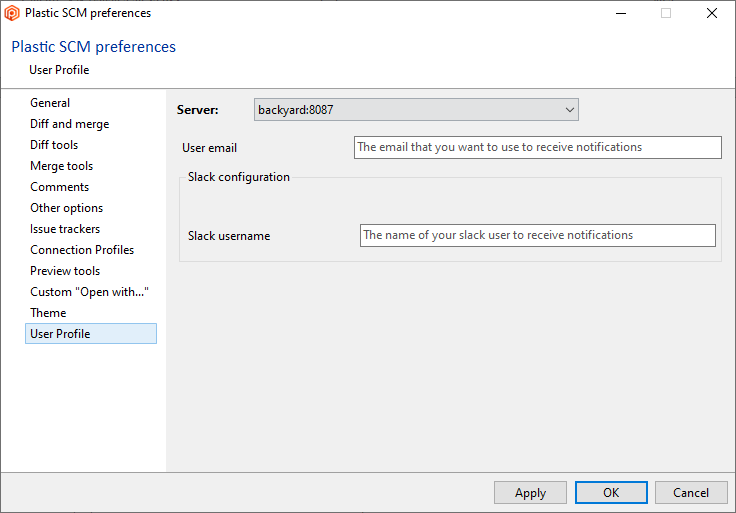Go to Diff tools settings
This screenshot has height=513, width=736.
pos(54,145)
